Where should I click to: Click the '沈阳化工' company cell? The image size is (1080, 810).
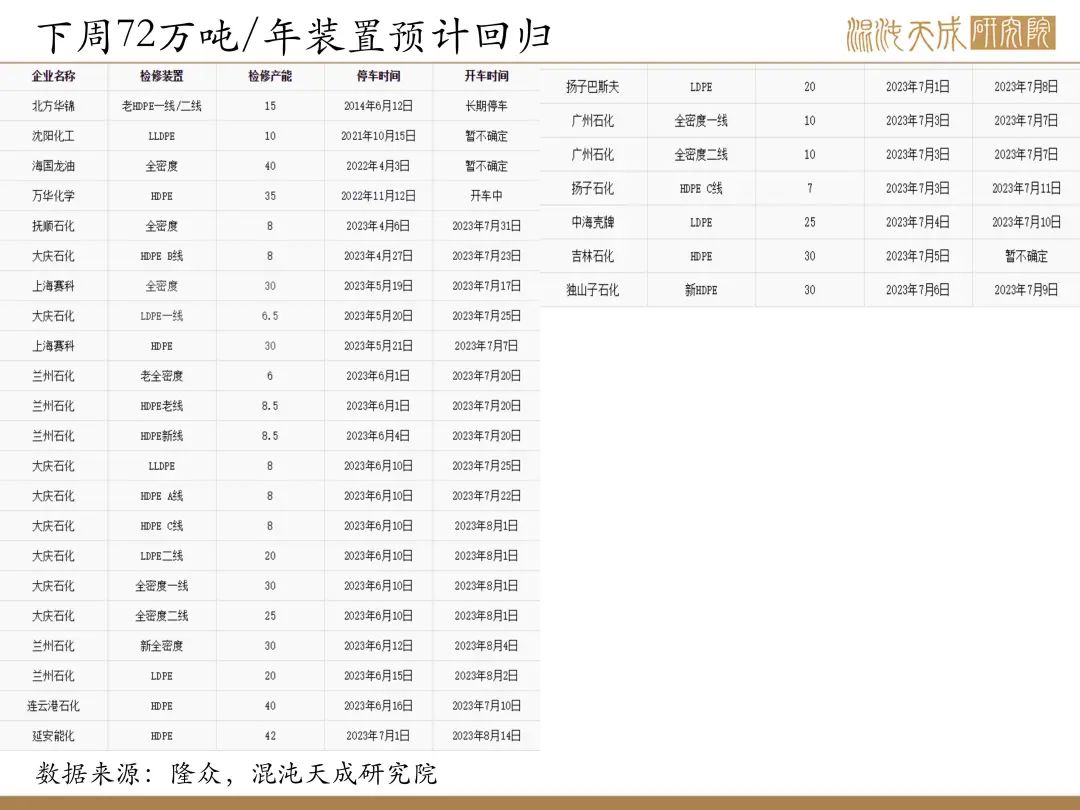[53, 136]
